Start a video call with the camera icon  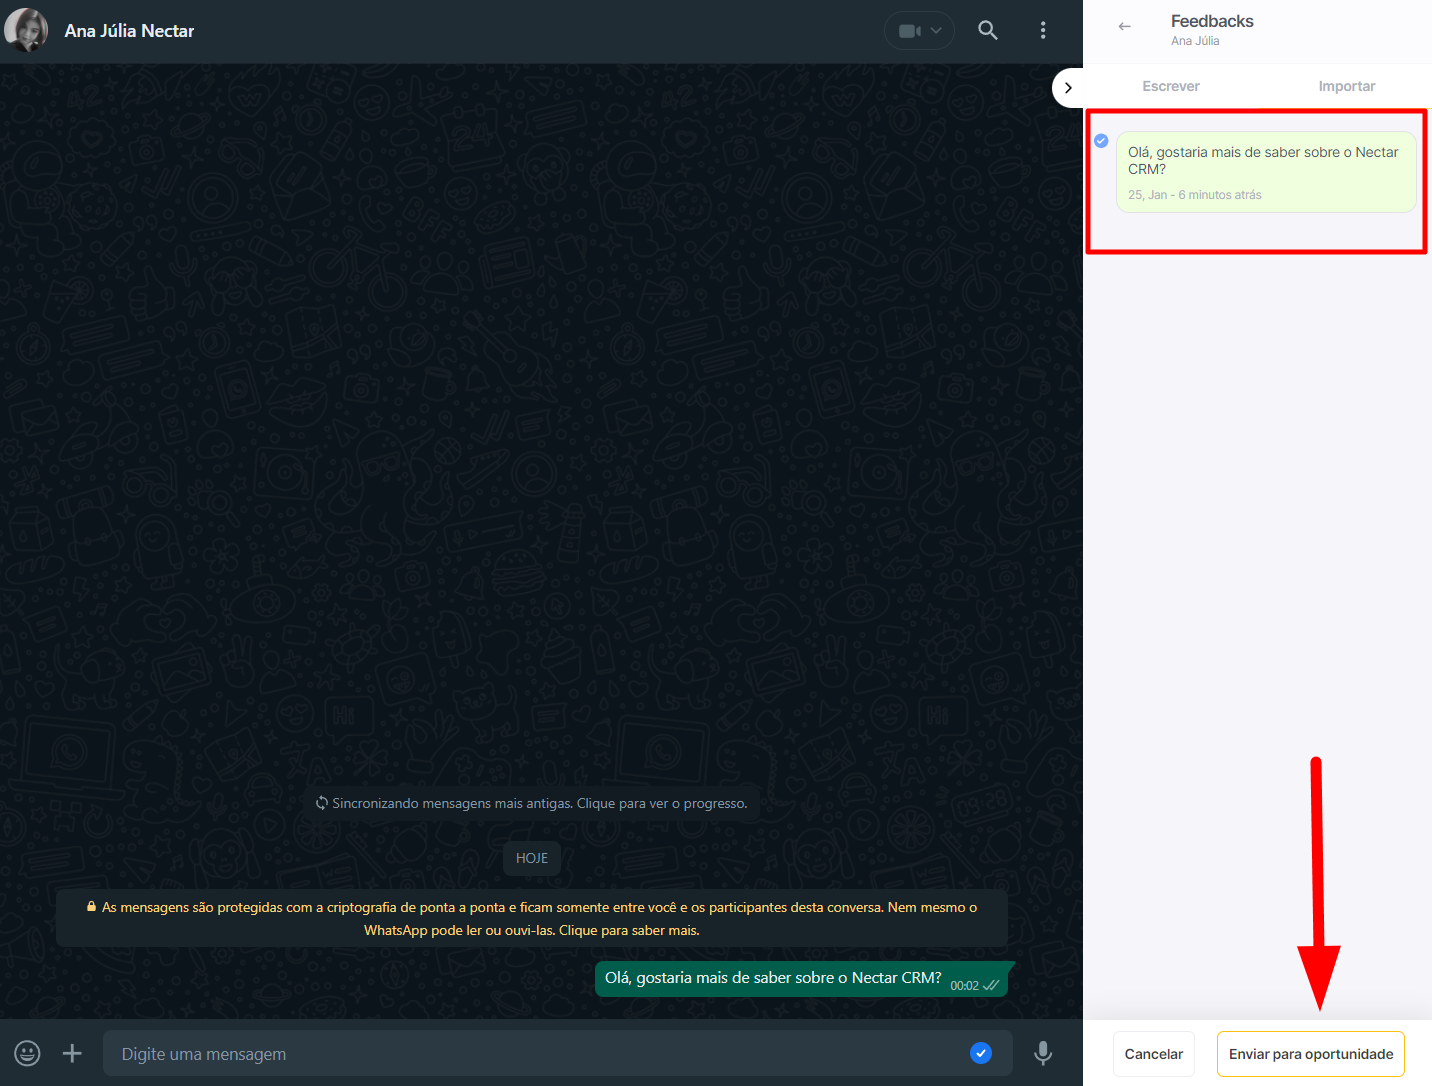click(x=908, y=31)
